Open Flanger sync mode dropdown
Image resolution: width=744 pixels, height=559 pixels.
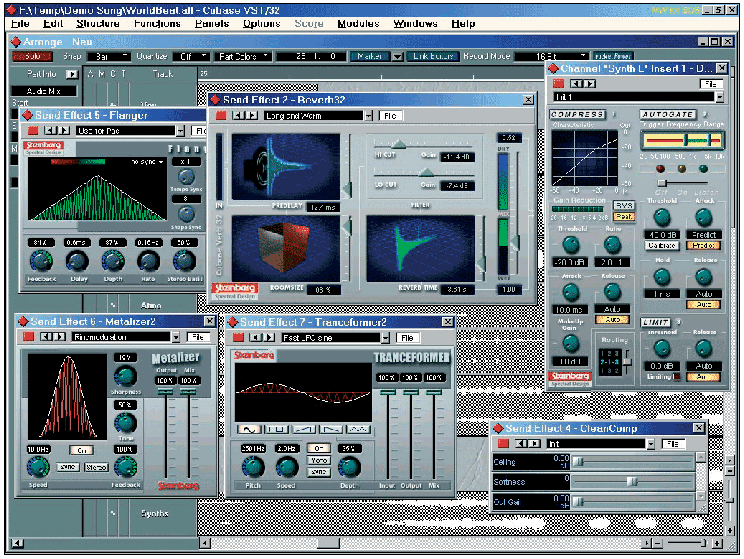click(148, 162)
